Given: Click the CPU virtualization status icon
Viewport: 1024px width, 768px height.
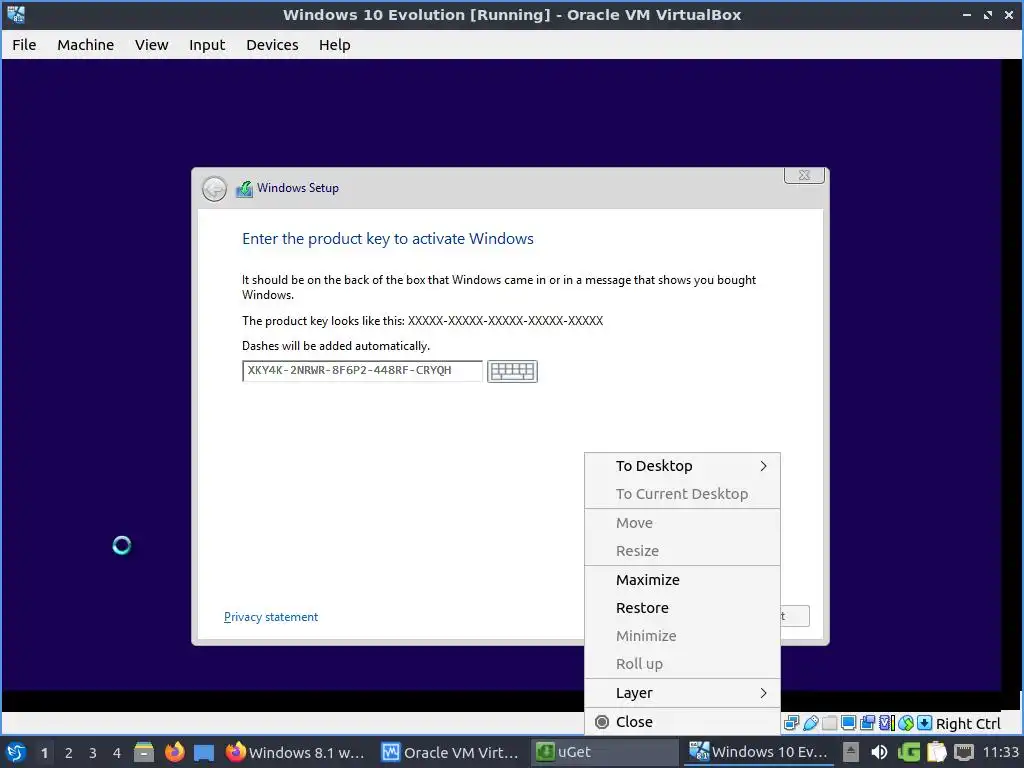Looking at the screenshot, I should point(887,723).
